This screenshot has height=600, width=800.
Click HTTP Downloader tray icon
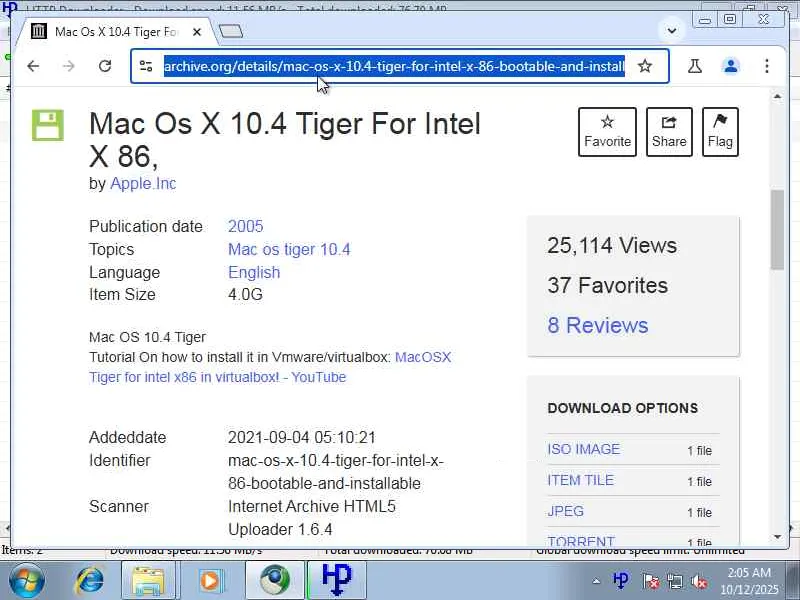(621, 581)
